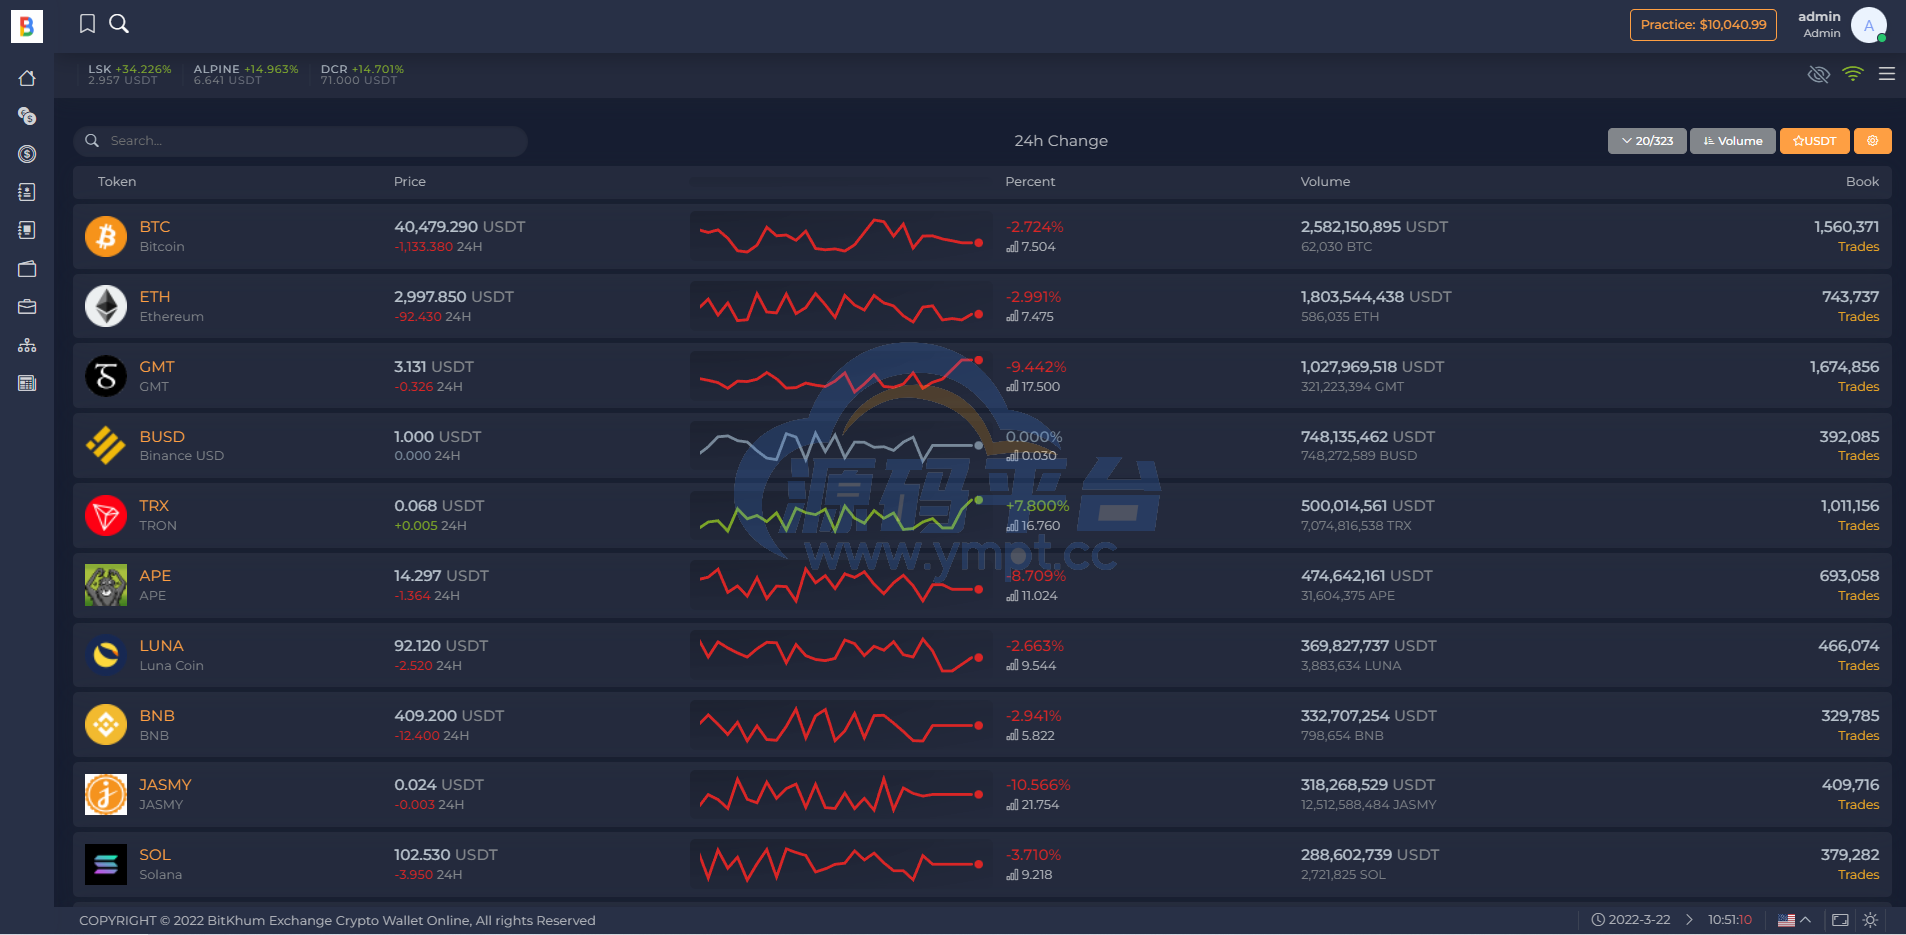Open the hamburger menu icon
The height and width of the screenshot is (935, 1906).
click(1887, 74)
